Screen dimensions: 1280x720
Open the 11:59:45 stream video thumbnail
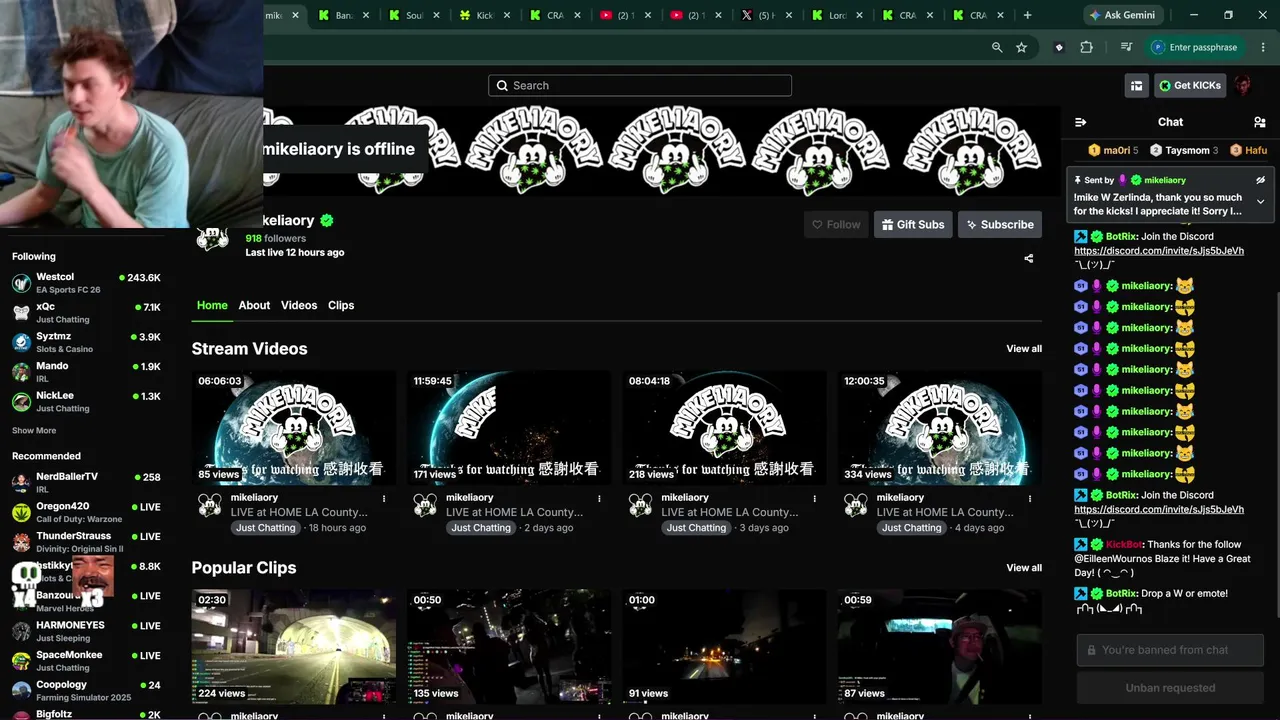509,428
